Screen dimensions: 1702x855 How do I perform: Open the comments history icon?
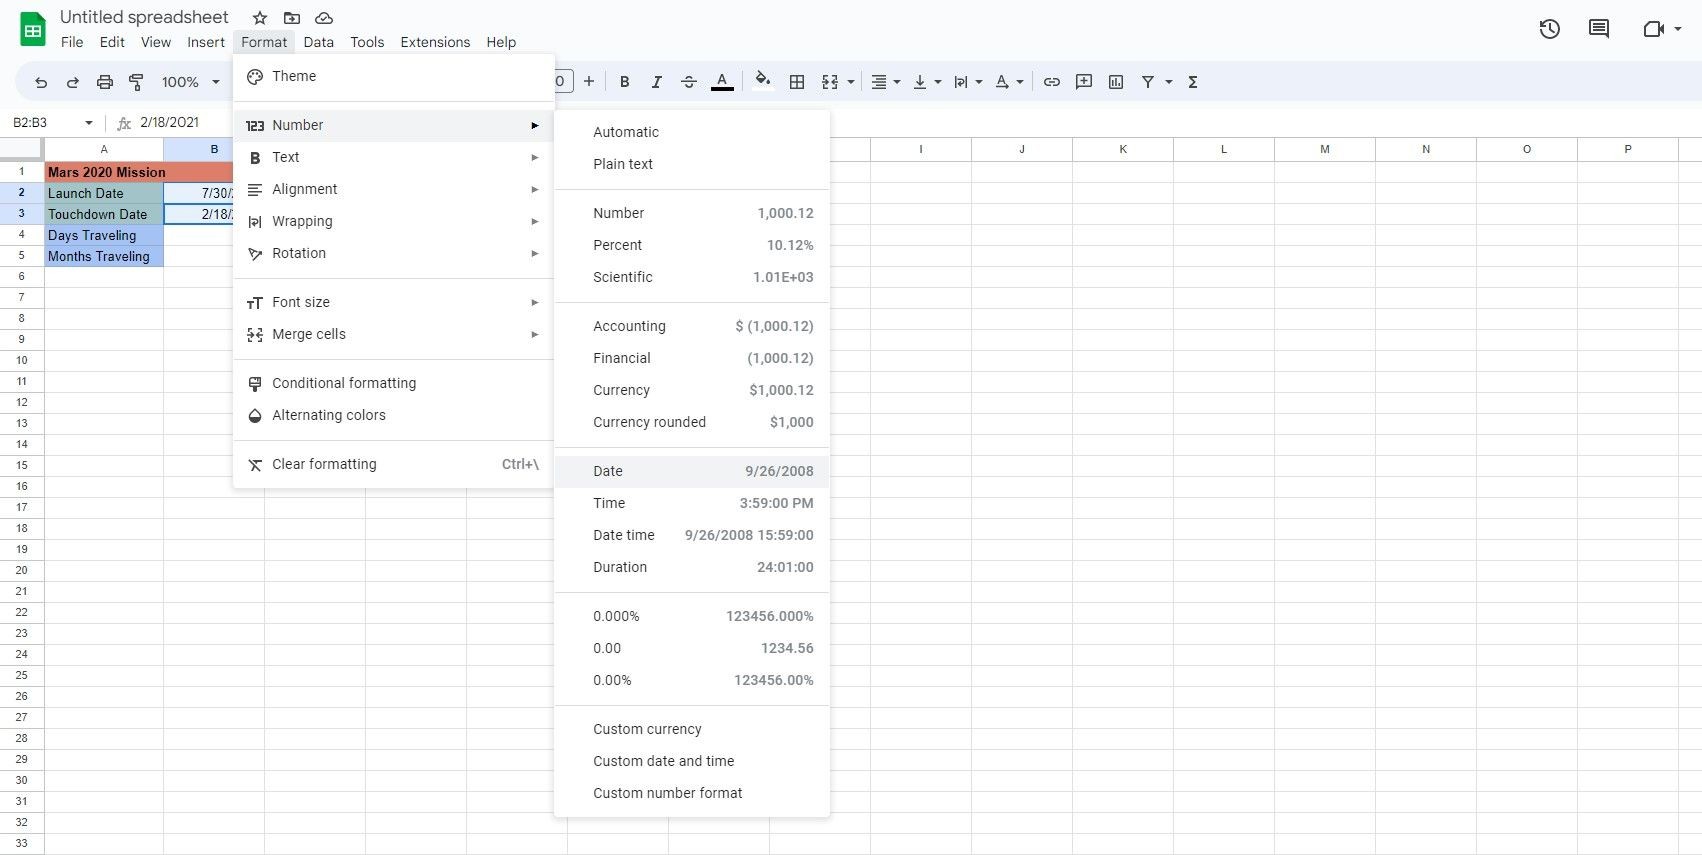point(1599,29)
